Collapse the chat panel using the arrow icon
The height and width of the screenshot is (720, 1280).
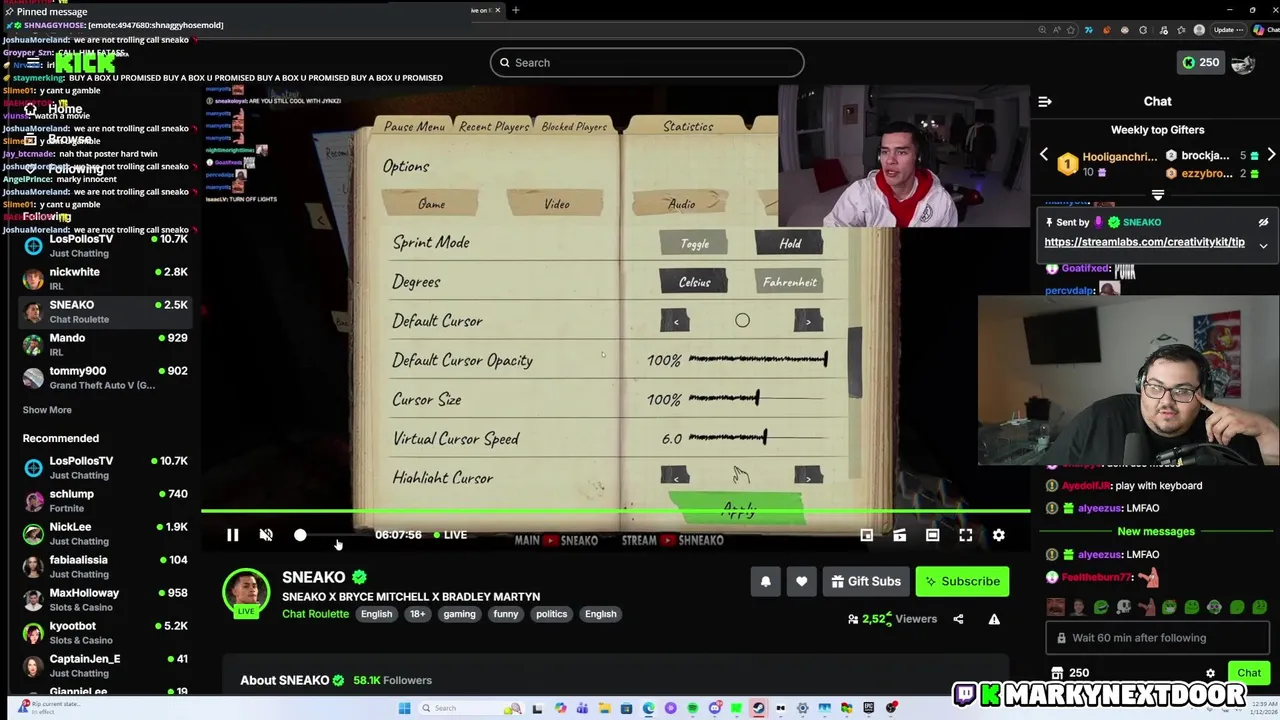(1045, 101)
